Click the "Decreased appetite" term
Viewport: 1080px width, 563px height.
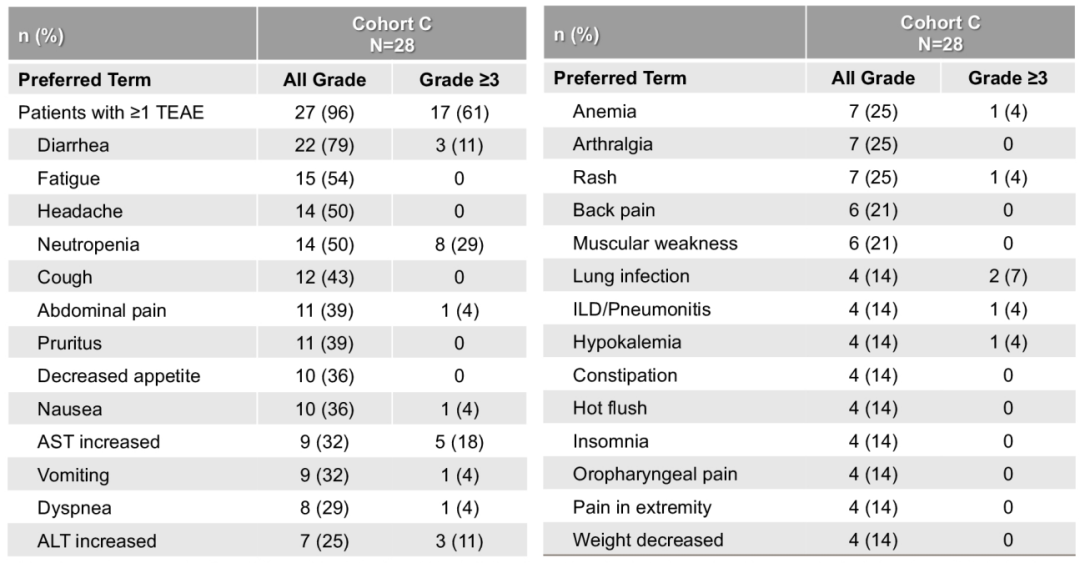point(119,376)
